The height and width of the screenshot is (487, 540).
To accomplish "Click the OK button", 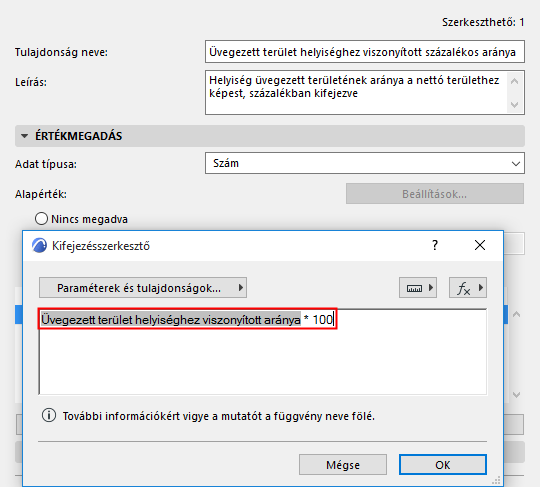I will pyautogui.click(x=443, y=465).
